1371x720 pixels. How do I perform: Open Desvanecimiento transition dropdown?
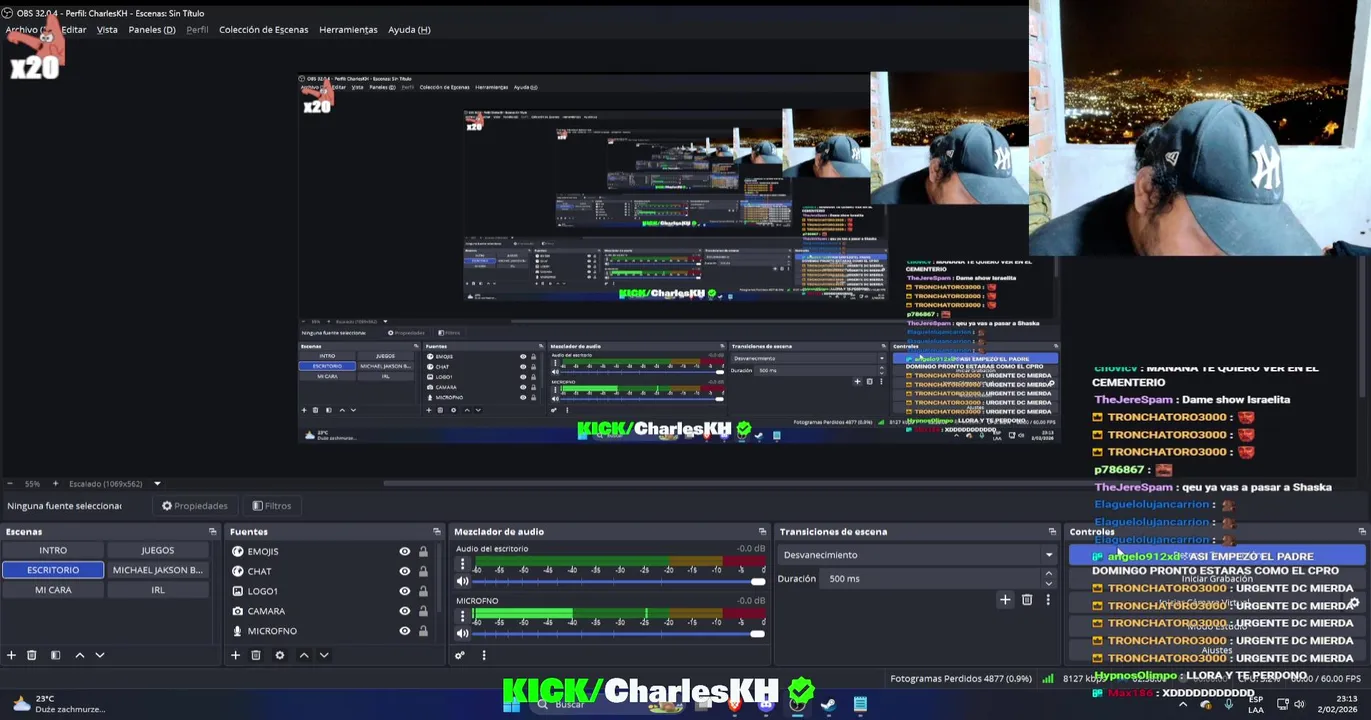918,555
